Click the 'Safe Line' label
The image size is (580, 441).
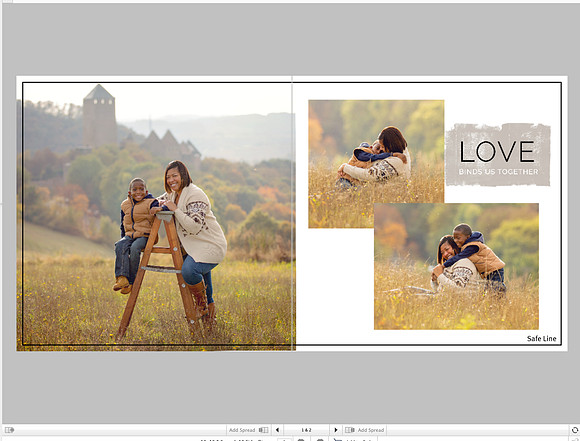542,339
